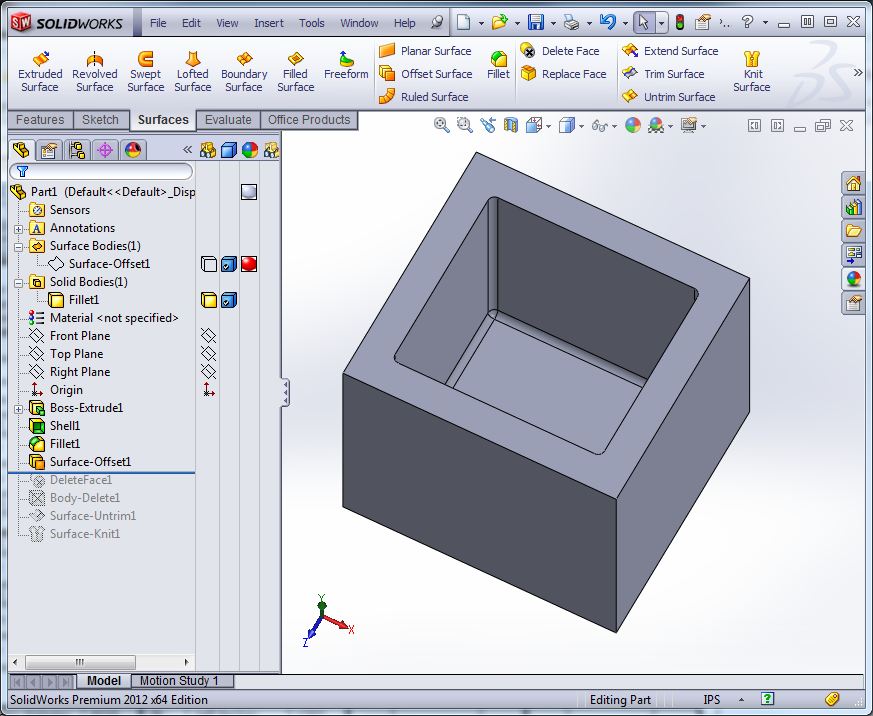Click the Rebuild traffic light icon
Viewport: 873px width, 716px height.
[680, 23]
